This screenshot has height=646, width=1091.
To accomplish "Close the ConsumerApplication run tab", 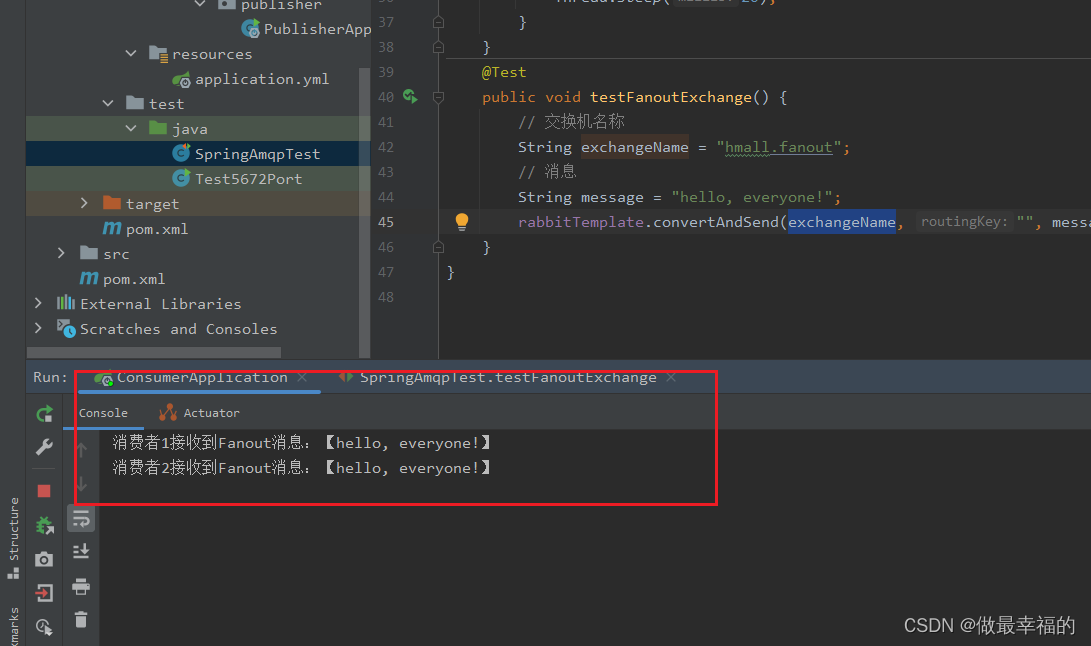I will pos(303,377).
